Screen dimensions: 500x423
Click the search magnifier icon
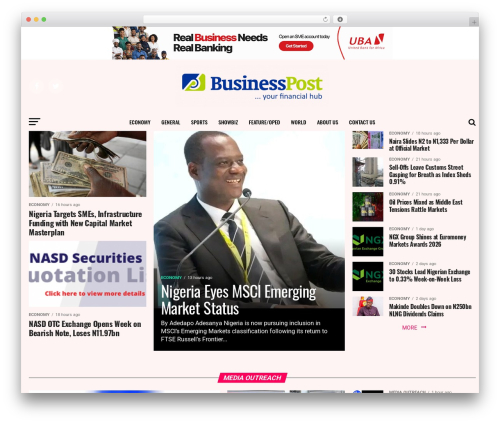tap(472, 122)
